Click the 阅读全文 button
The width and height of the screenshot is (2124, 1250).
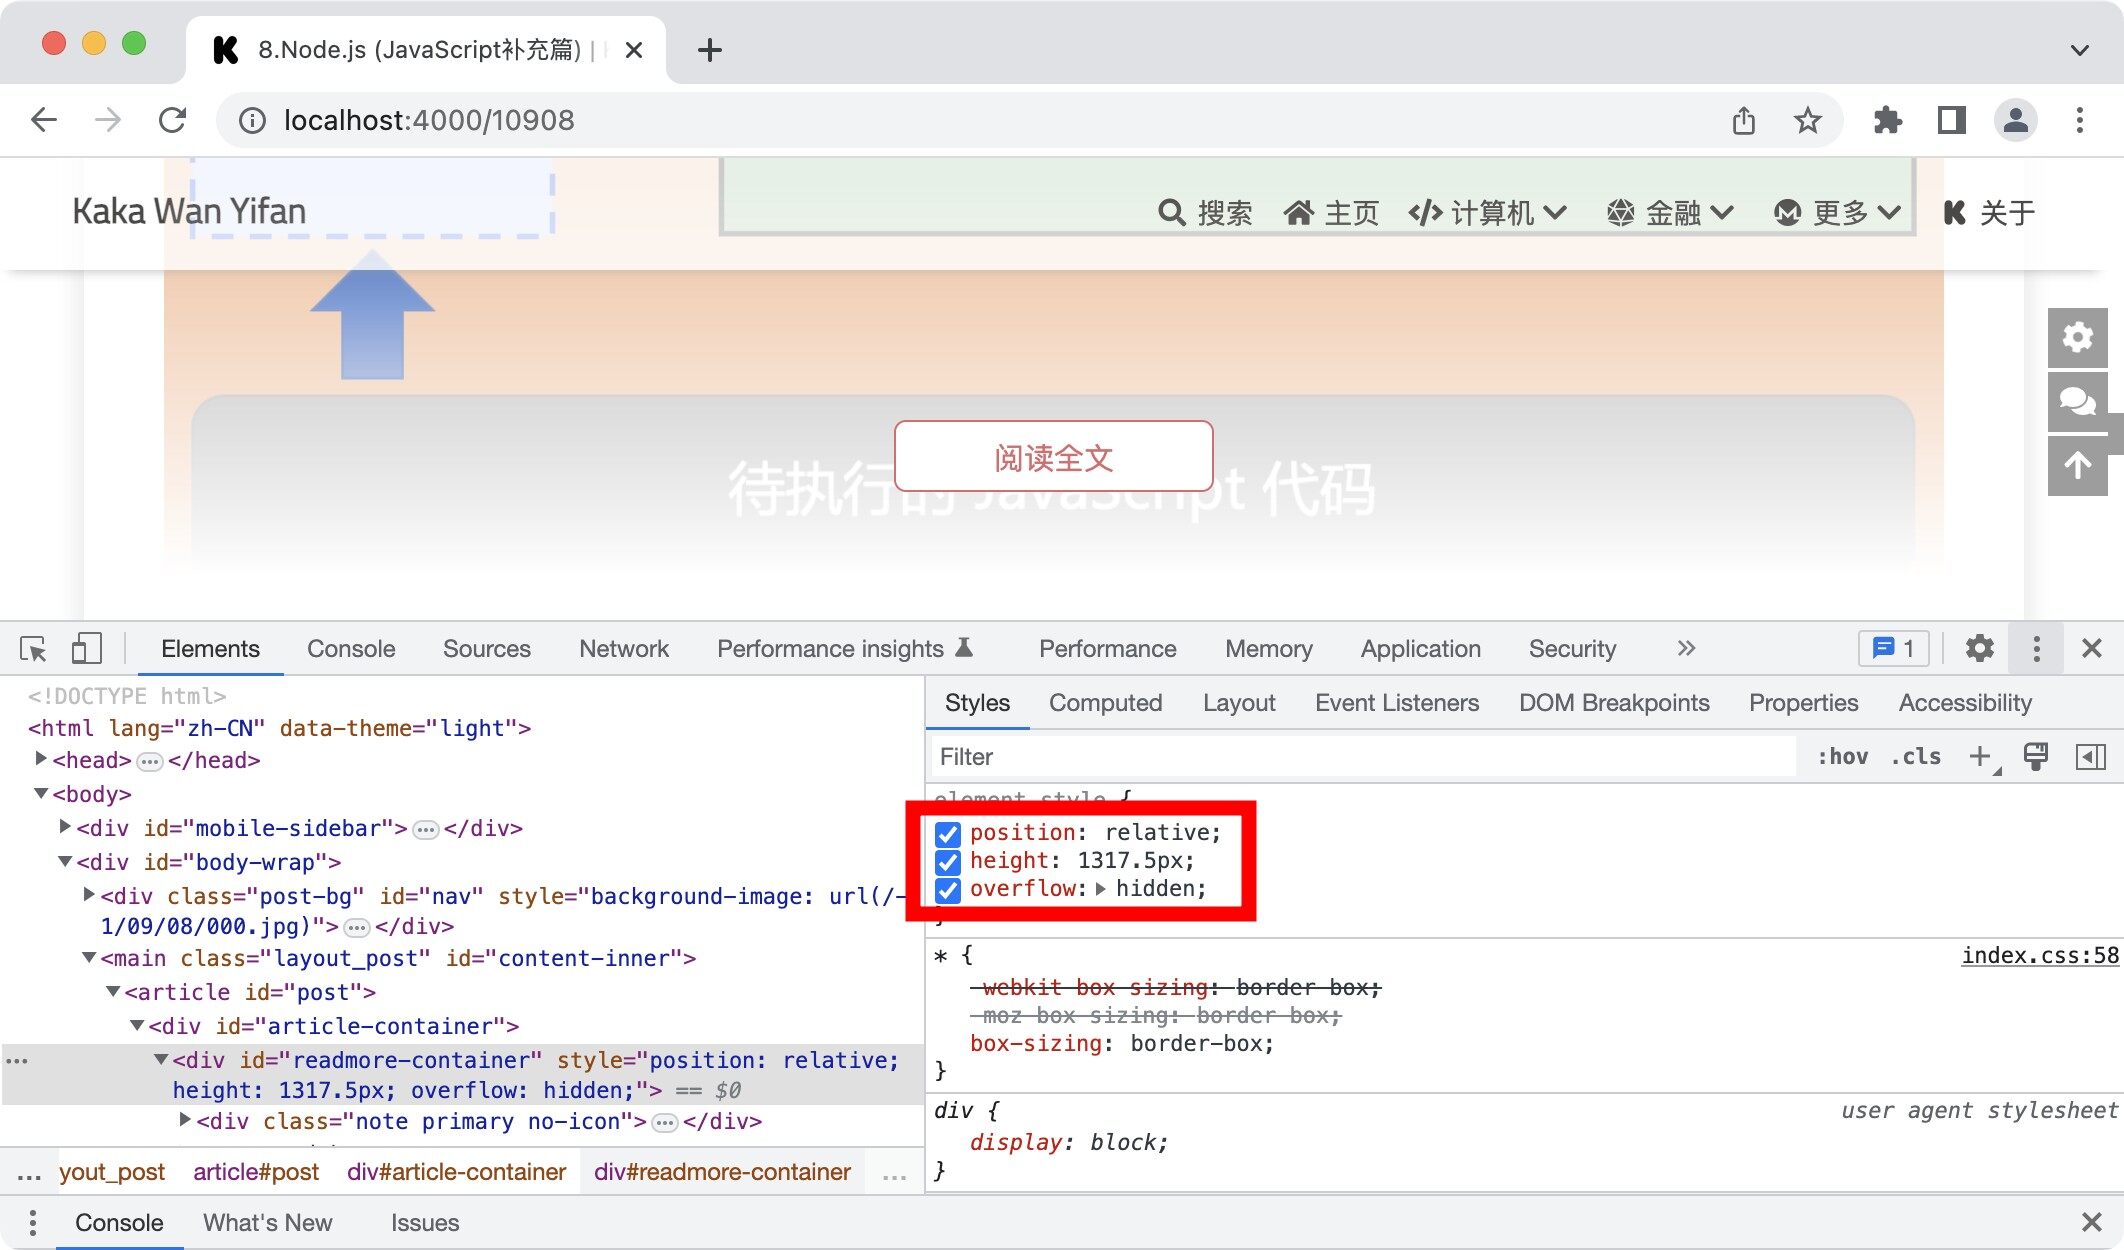[1052, 457]
